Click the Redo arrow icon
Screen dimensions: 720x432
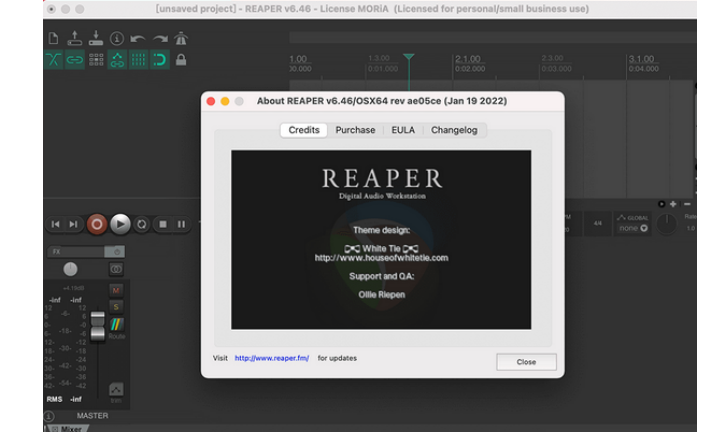tap(160, 39)
